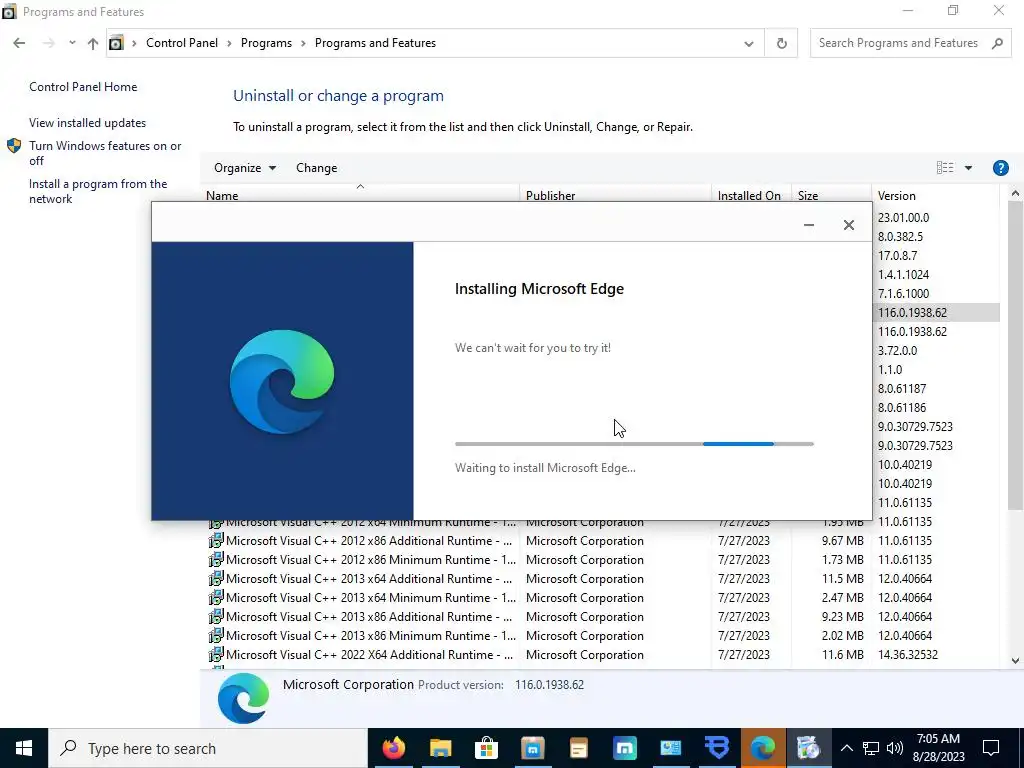Switch to the Edge installer taskbar icon
Viewport: 1024px width, 768px height.
point(763,748)
